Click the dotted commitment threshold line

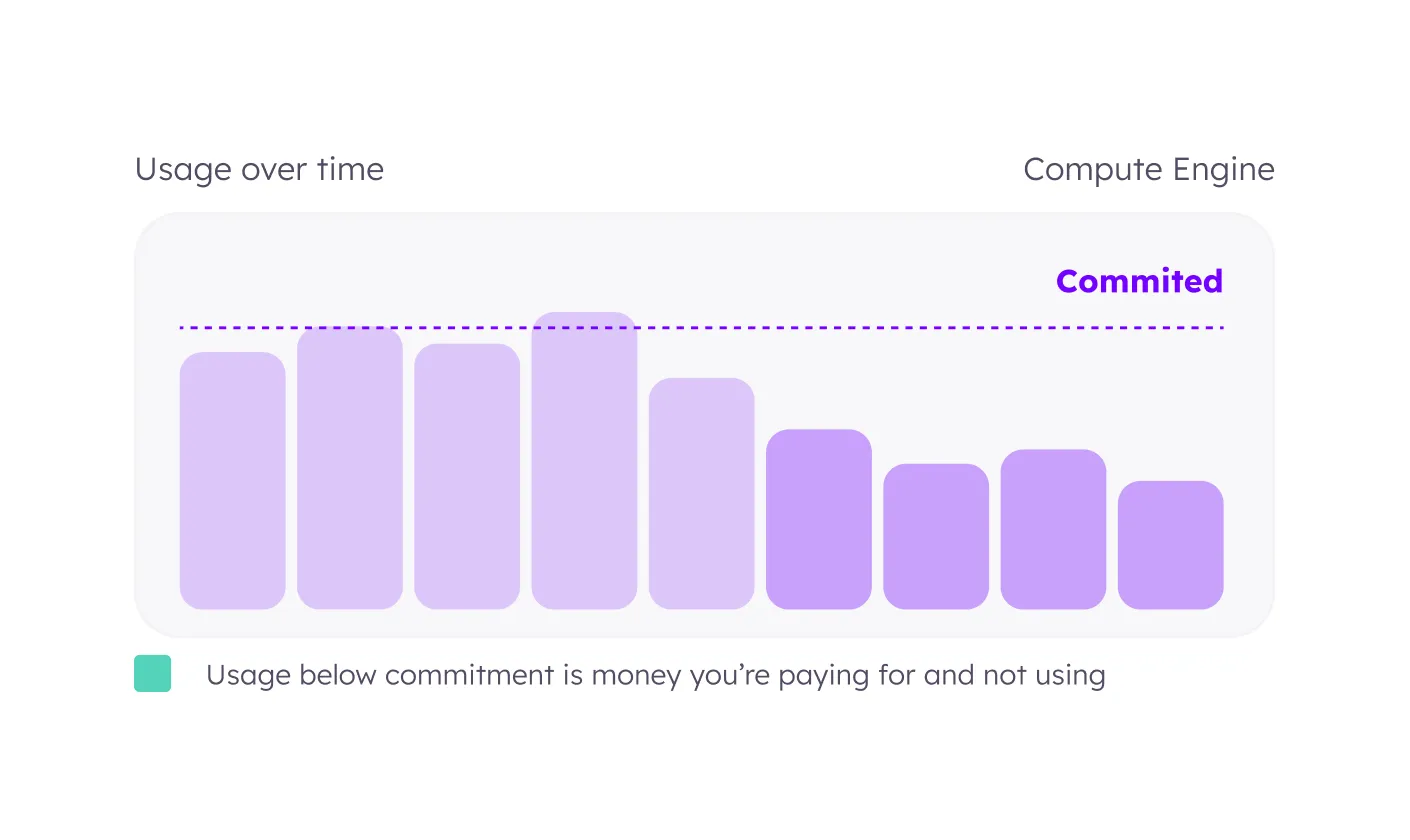(701, 327)
